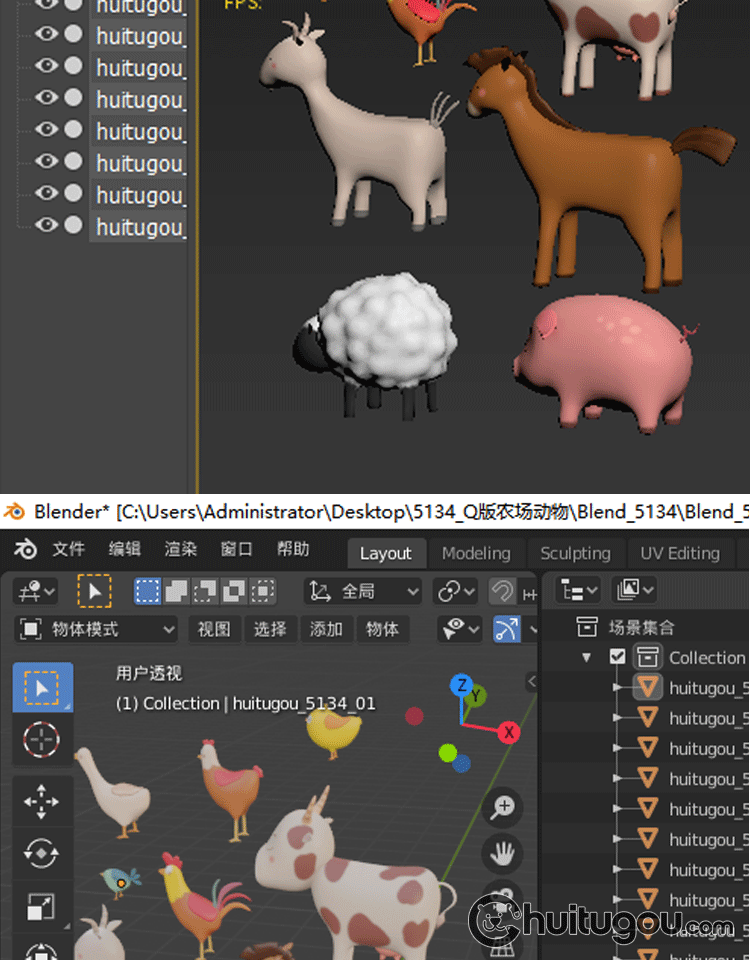Screen dimensions: 750x960
Task: Collapse the Collection tree arrow
Action: pyautogui.click(x=587, y=657)
